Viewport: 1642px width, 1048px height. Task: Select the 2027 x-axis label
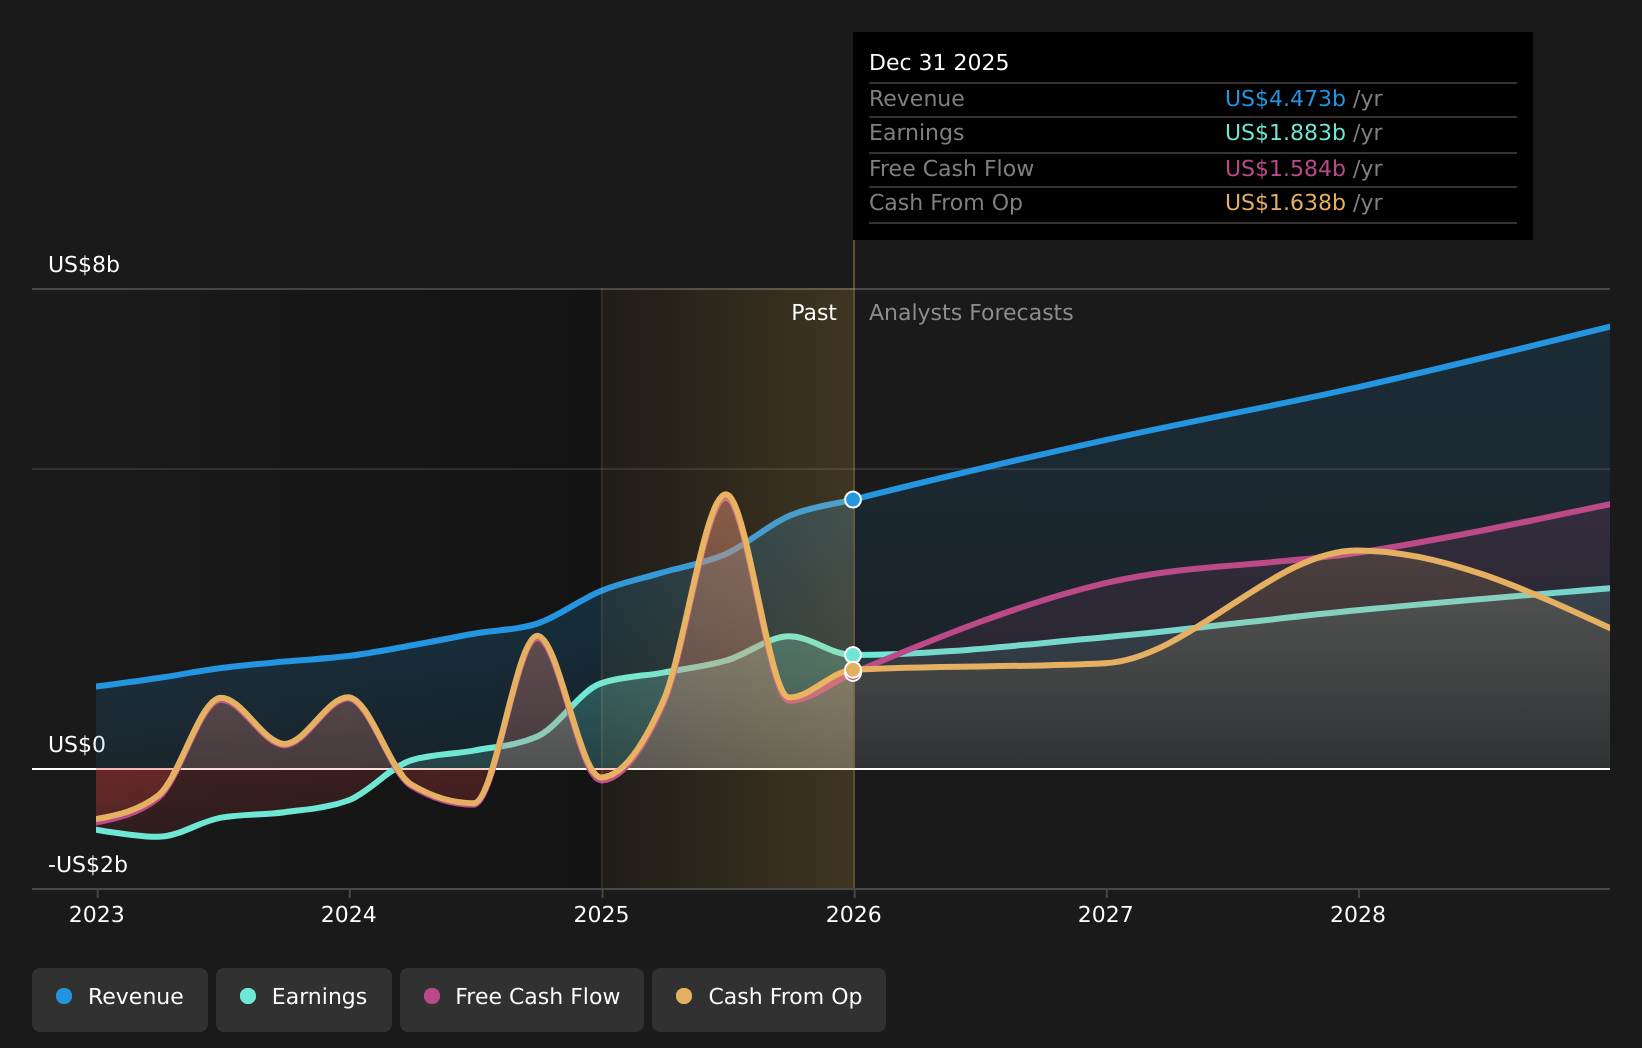coord(1106,915)
